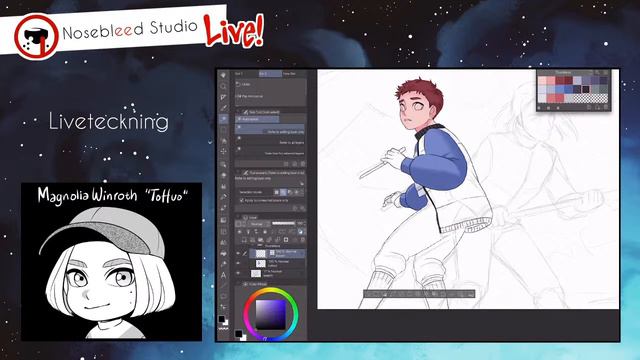
Task: Select the top highlighted layer thumbnail
Action: [x=260, y=253]
